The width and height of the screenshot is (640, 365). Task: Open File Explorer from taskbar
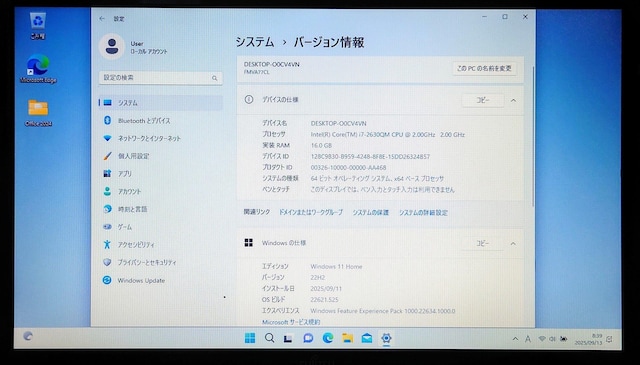click(347, 338)
